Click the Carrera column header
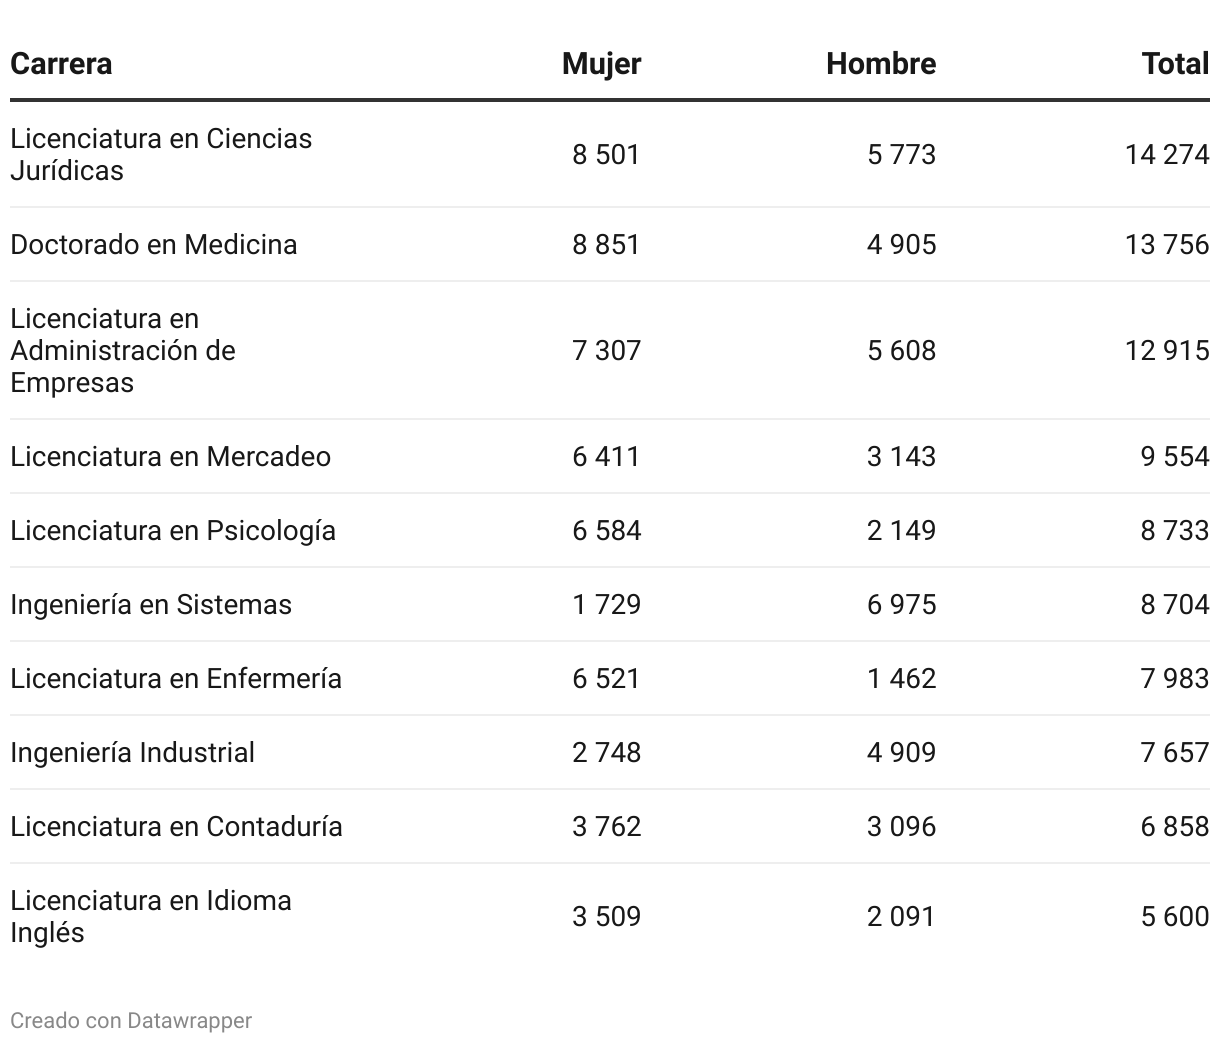1220x1044 pixels. (61, 64)
